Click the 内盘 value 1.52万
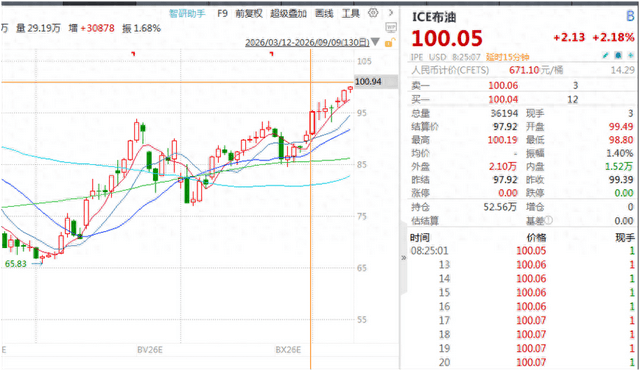640x371 pixels. [619, 167]
